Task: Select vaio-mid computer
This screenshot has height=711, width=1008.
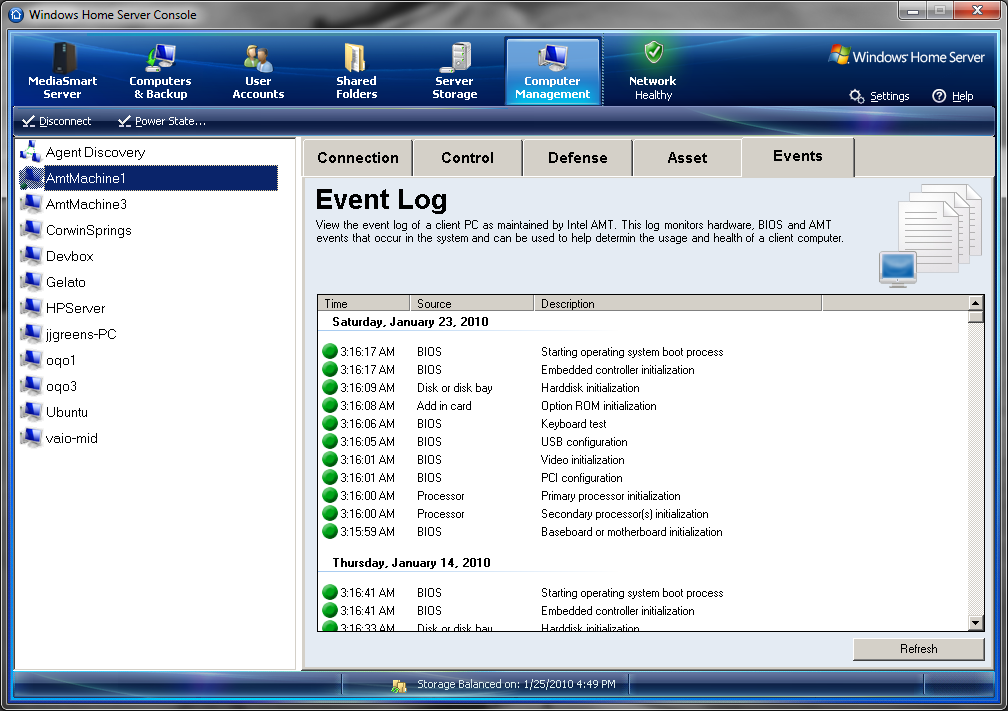Action: [x=71, y=438]
